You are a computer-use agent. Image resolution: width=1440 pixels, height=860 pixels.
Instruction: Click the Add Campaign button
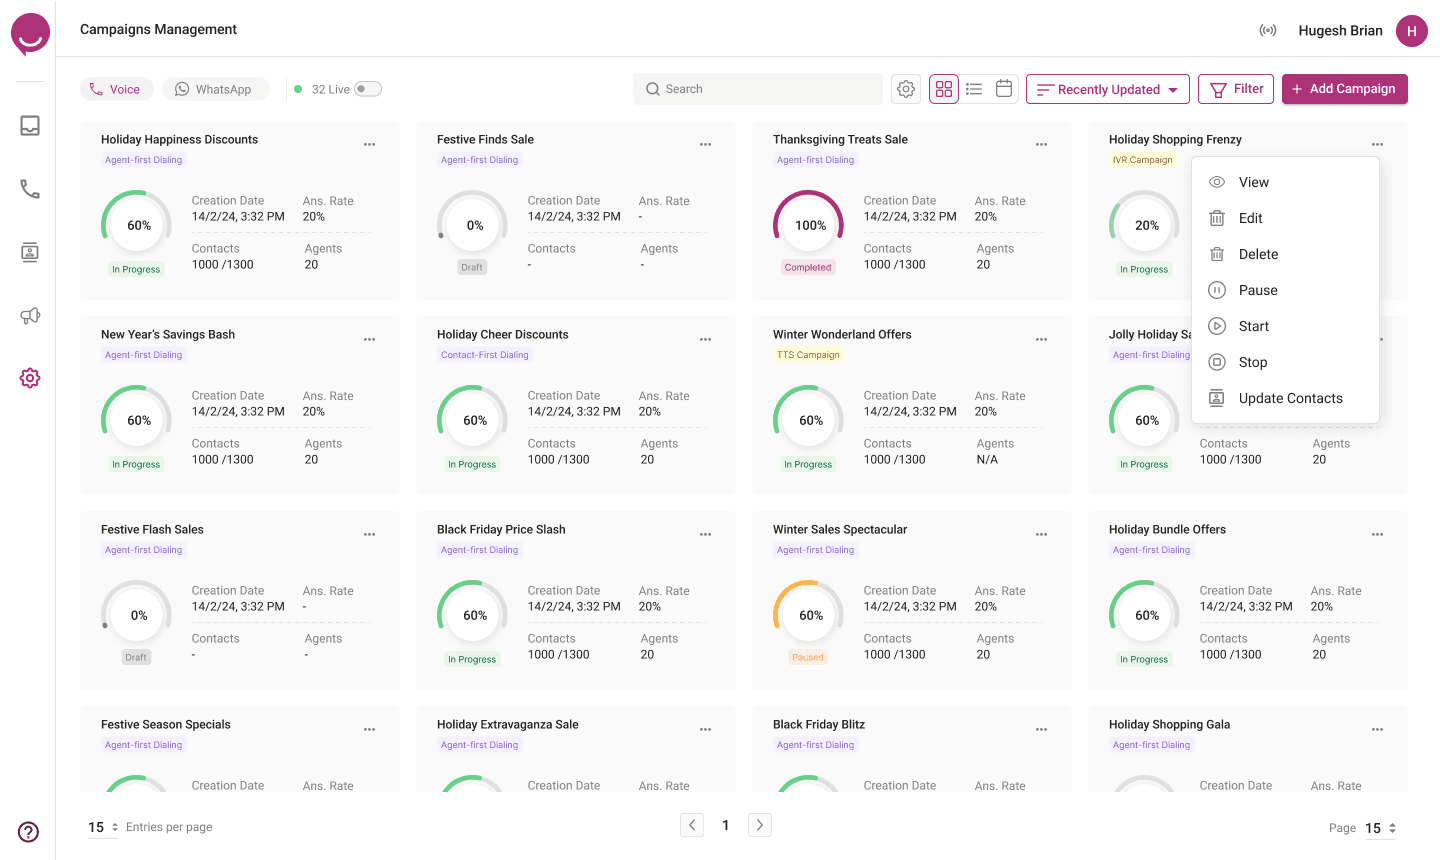pyautogui.click(x=1345, y=89)
